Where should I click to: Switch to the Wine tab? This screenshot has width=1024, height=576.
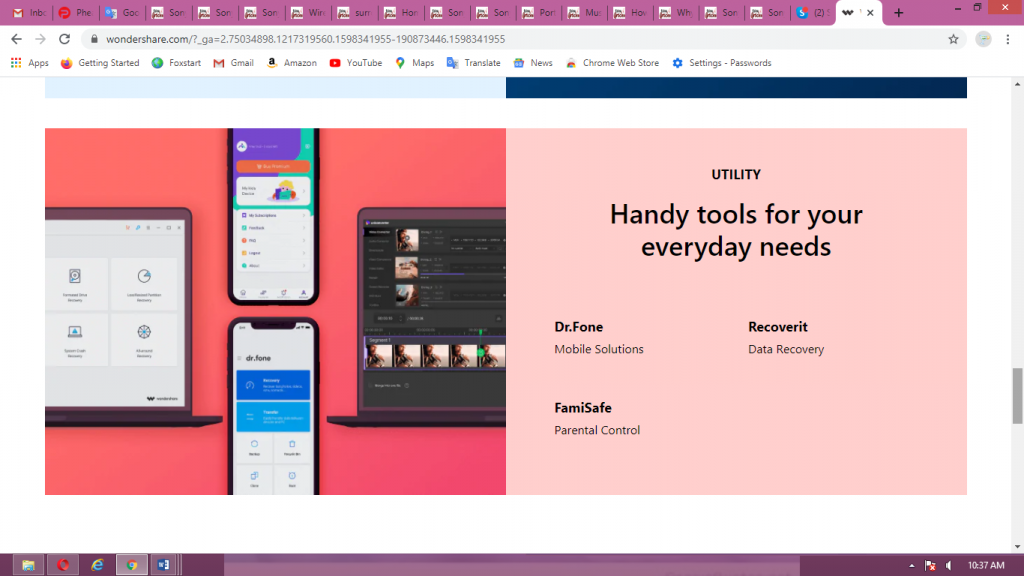tap(309, 13)
